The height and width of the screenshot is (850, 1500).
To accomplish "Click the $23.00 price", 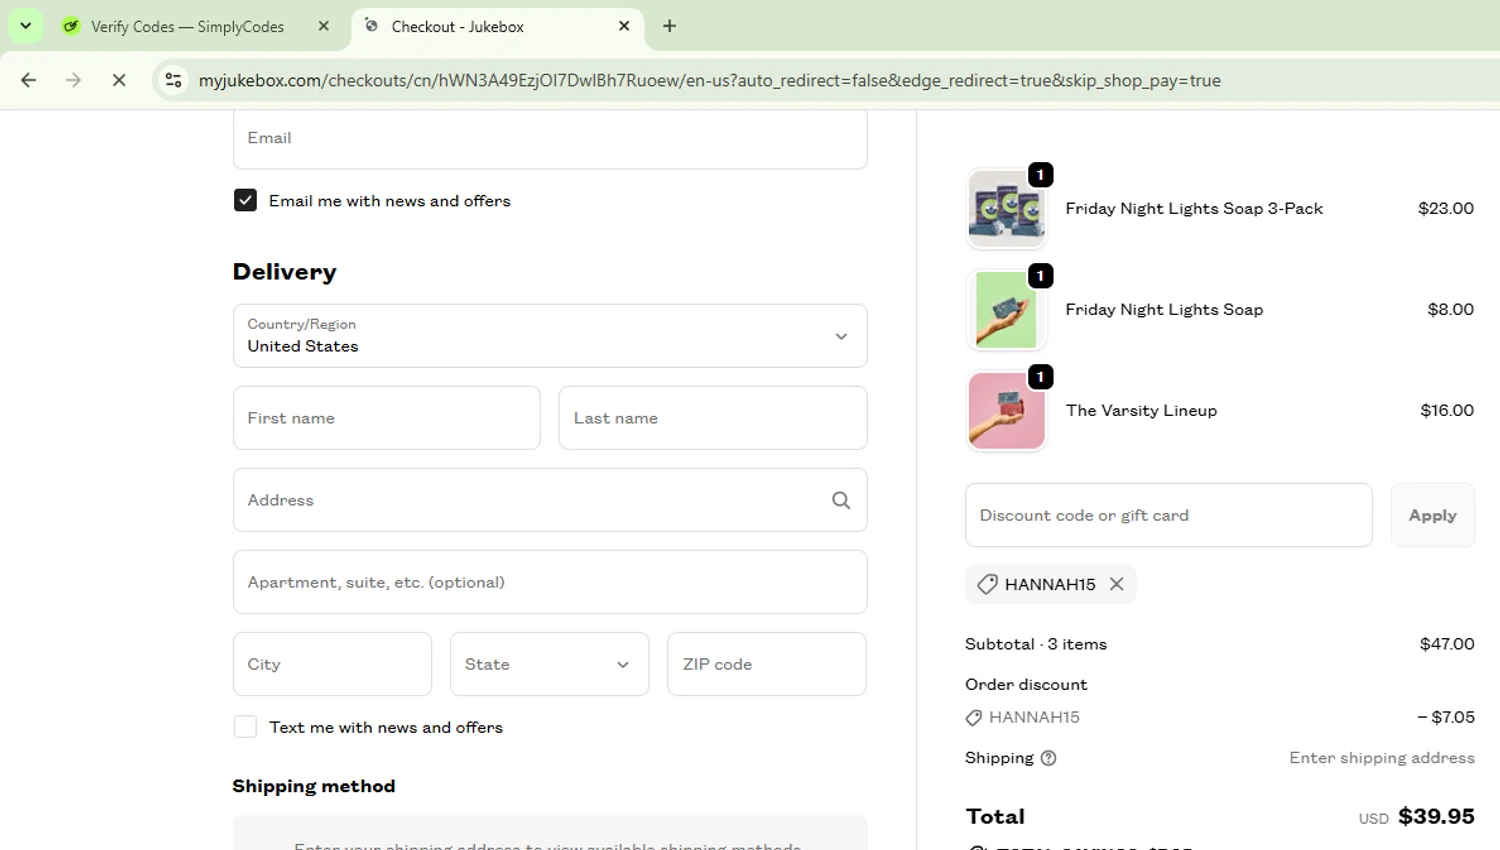I will [x=1446, y=208].
